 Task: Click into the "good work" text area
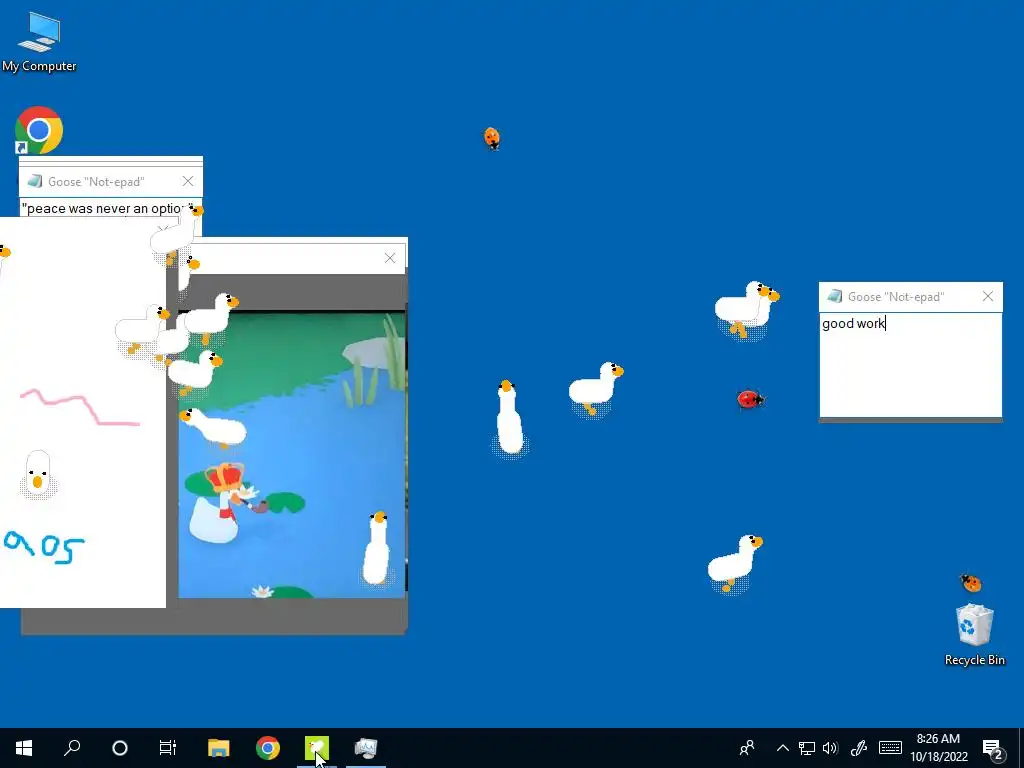coord(910,365)
